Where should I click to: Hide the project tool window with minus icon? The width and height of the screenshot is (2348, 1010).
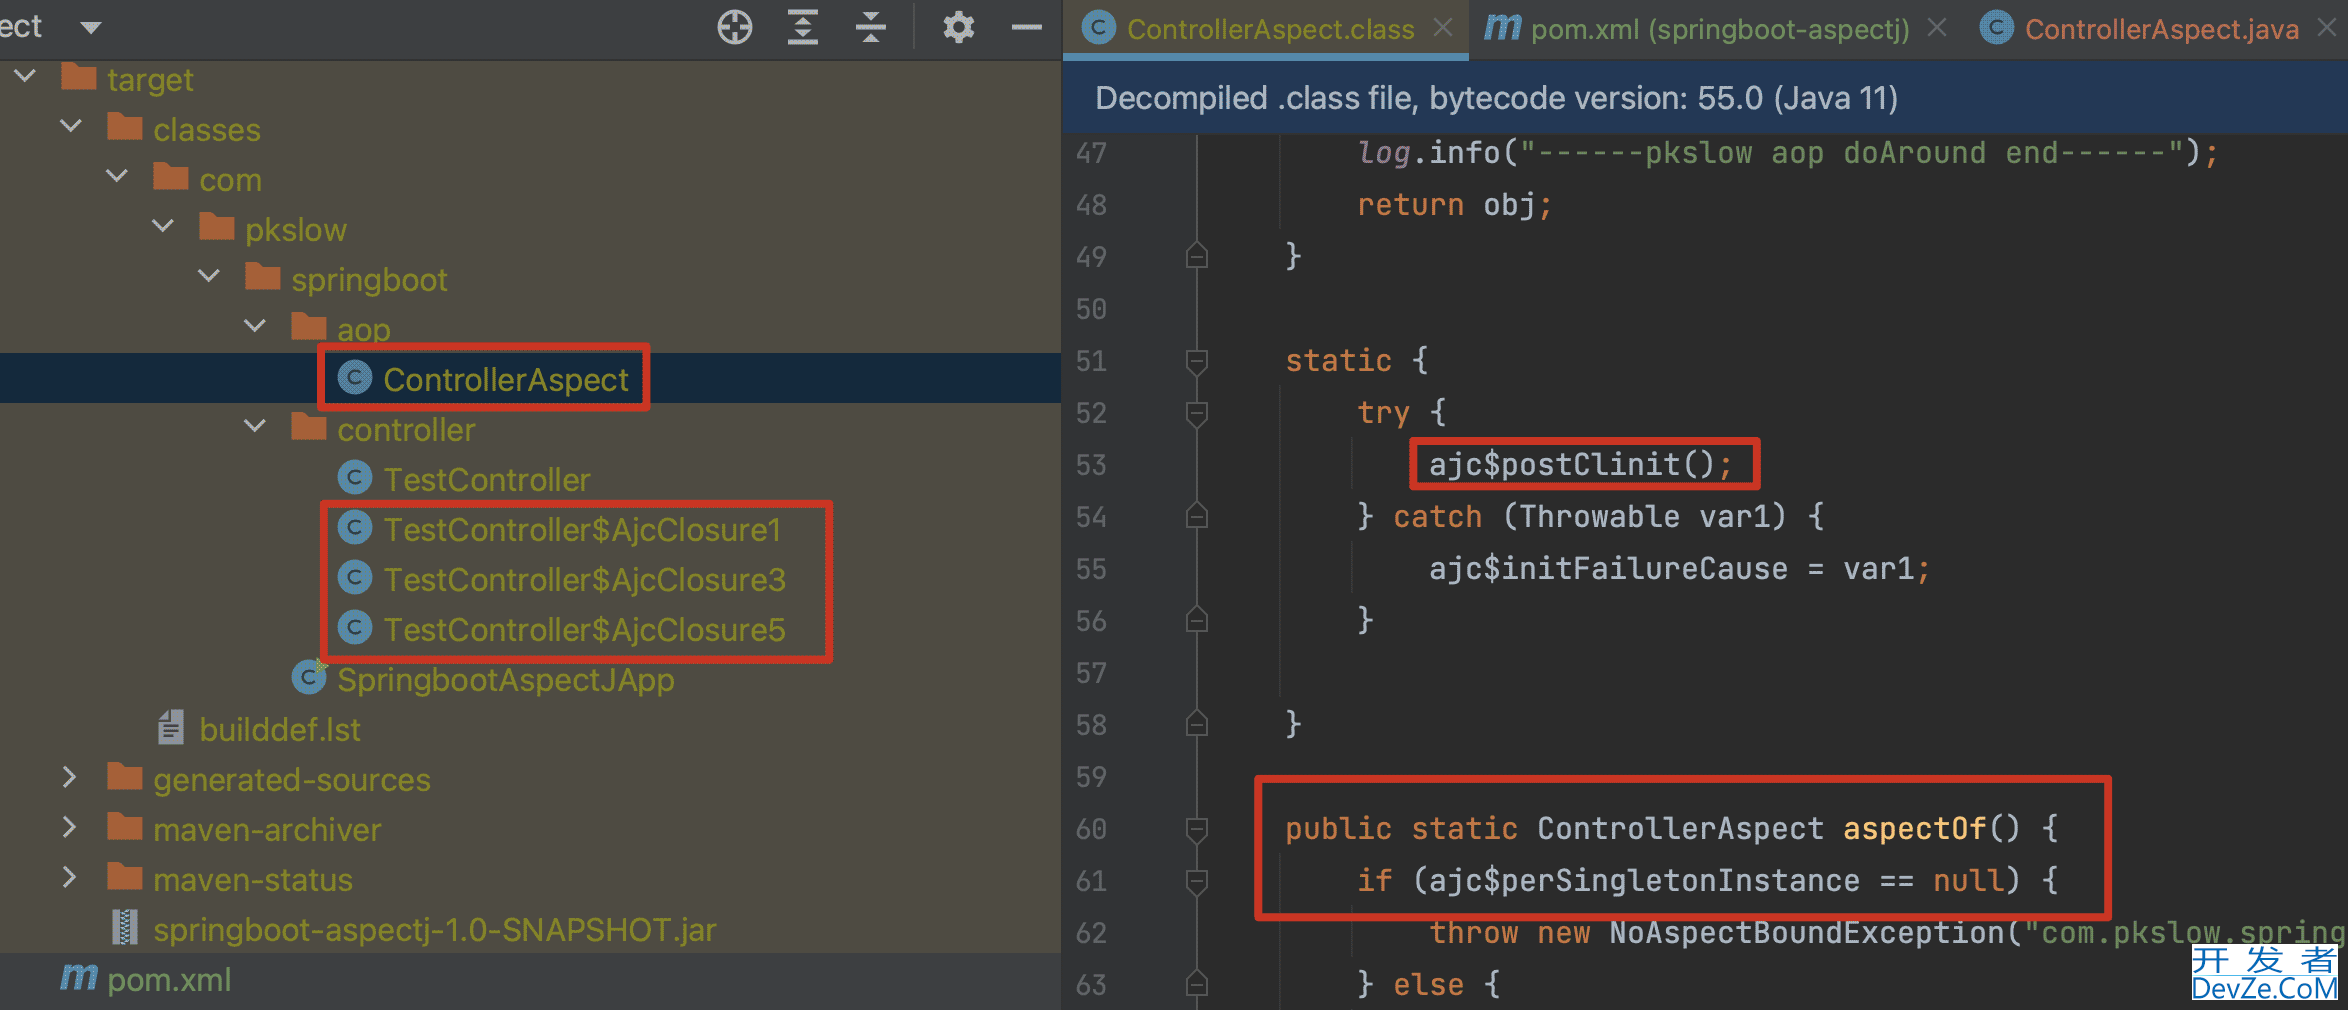1027,27
